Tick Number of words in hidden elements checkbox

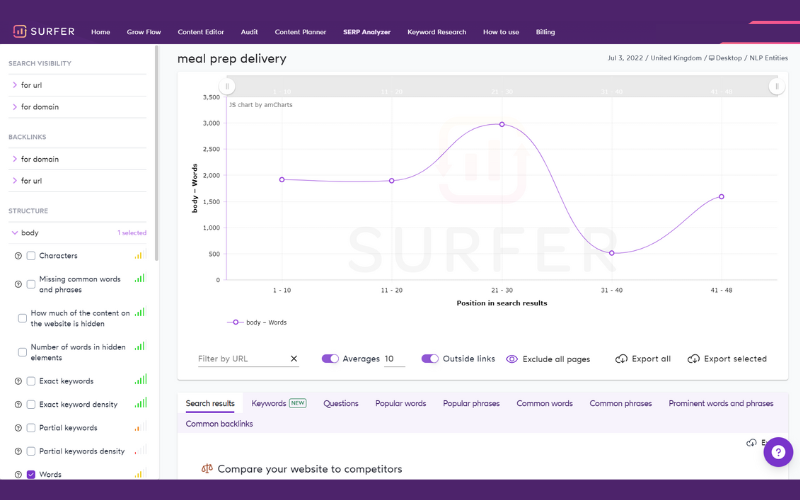22,352
